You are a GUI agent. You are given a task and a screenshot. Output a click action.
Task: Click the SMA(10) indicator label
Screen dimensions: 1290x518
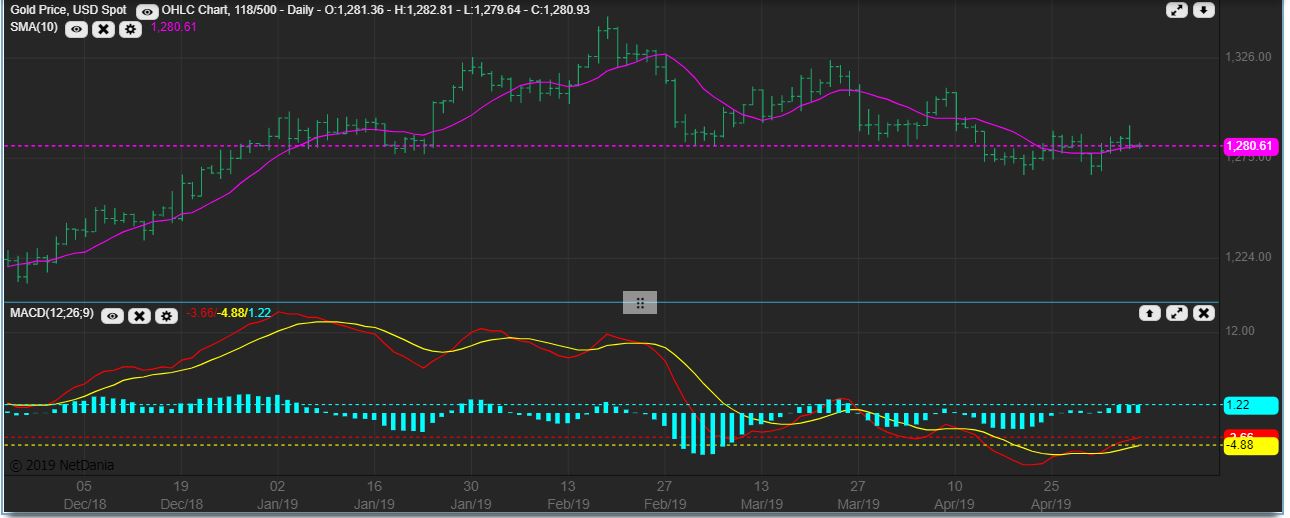(x=34, y=28)
